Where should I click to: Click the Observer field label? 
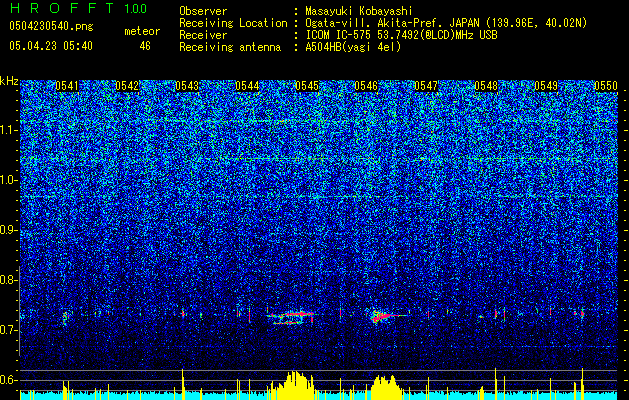click(x=203, y=11)
